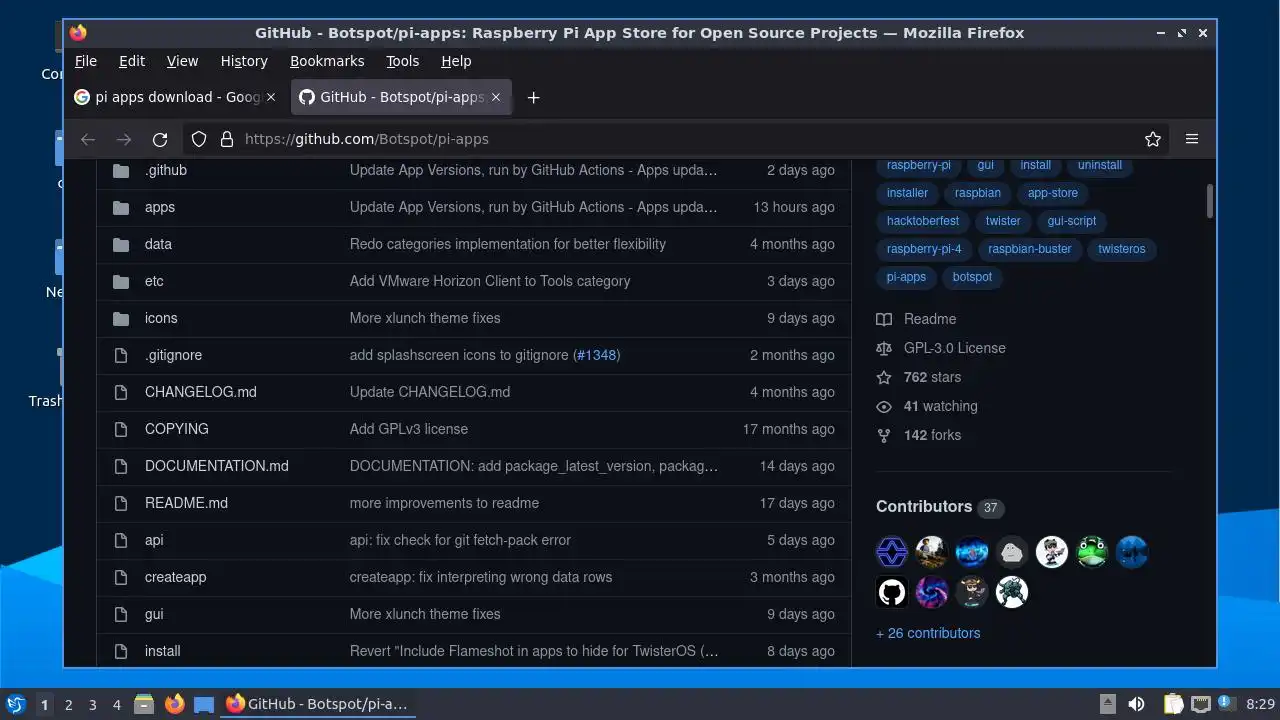
Task: Open the .github folder
Action: tap(166, 170)
